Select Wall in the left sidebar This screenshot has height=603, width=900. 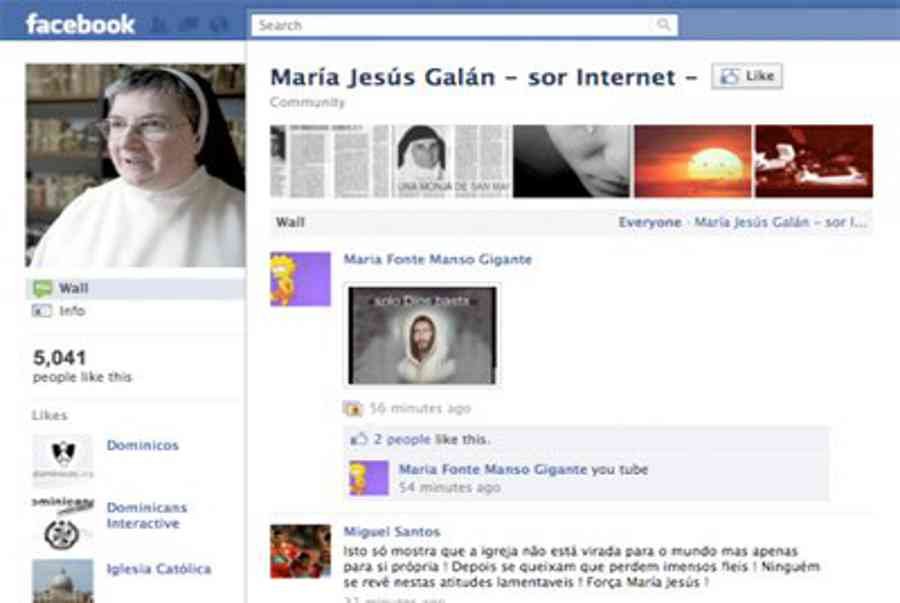(135, 288)
